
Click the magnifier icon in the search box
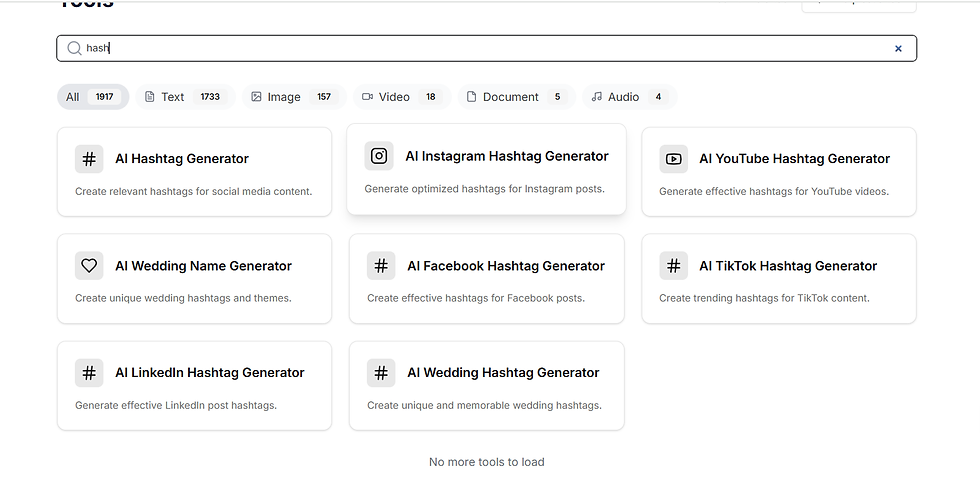click(74, 48)
